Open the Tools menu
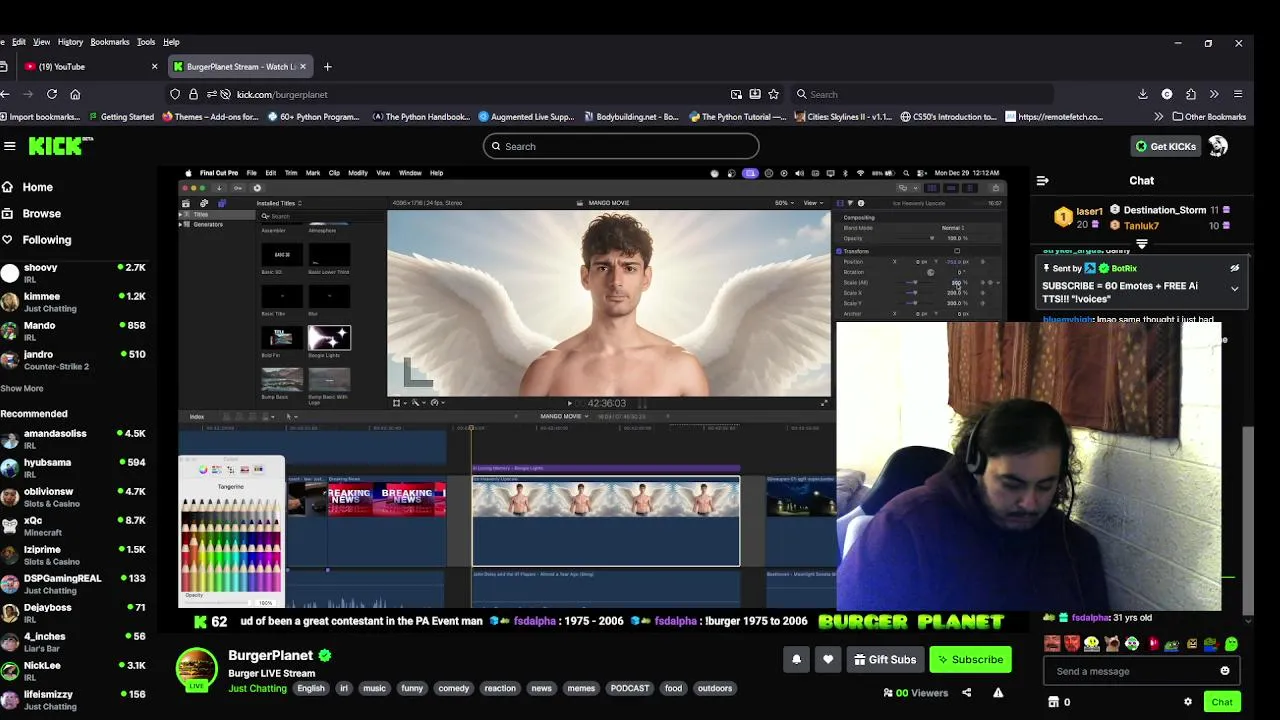 pos(146,42)
